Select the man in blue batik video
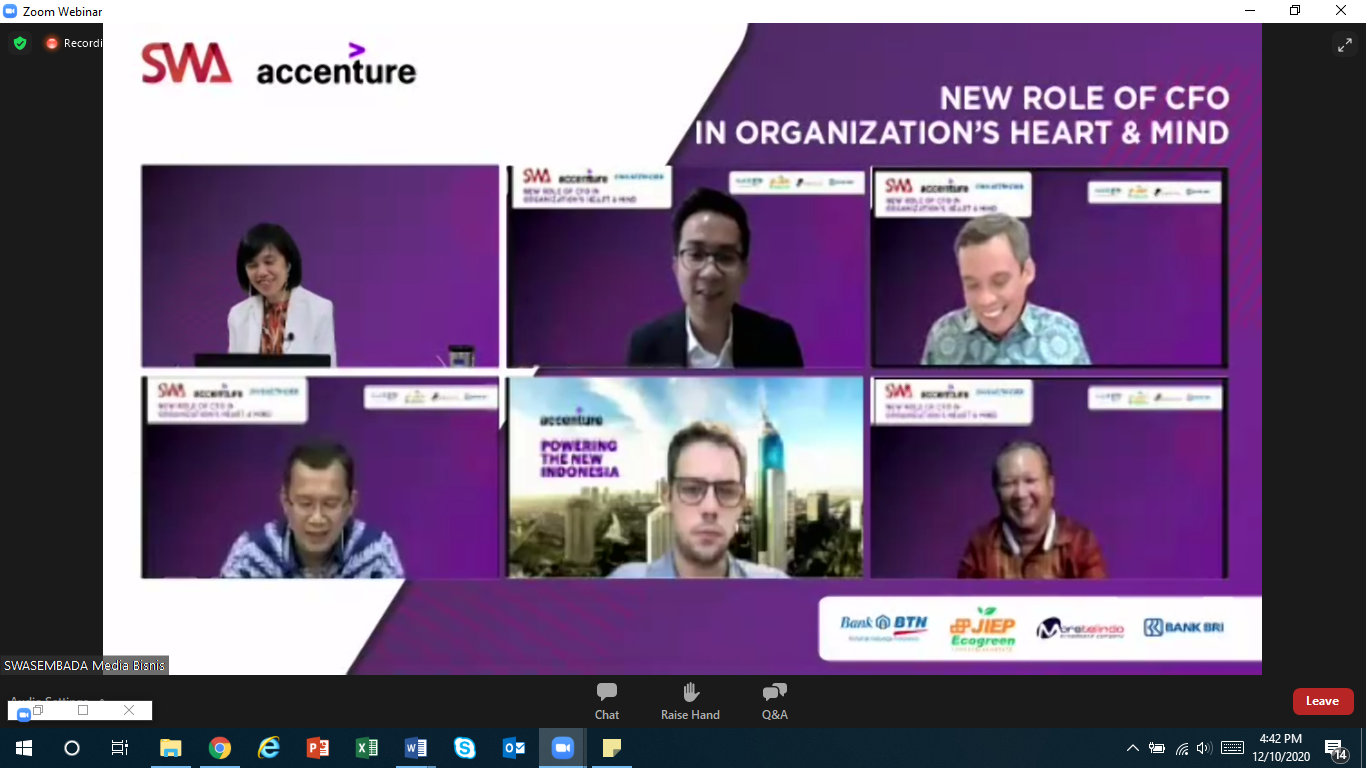 click(x=320, y=477)
